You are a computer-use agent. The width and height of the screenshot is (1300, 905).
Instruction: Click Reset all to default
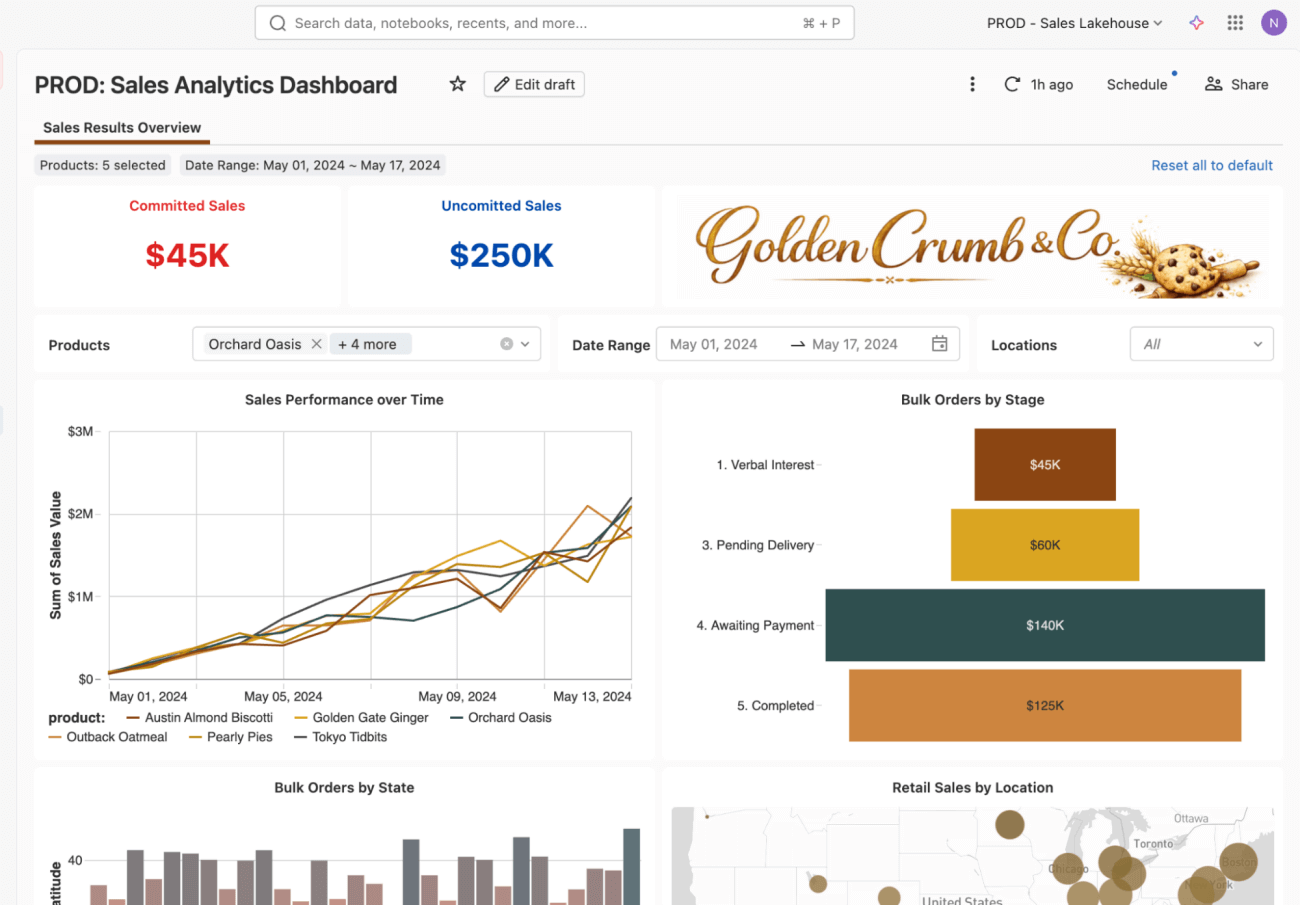point(1212,165)
